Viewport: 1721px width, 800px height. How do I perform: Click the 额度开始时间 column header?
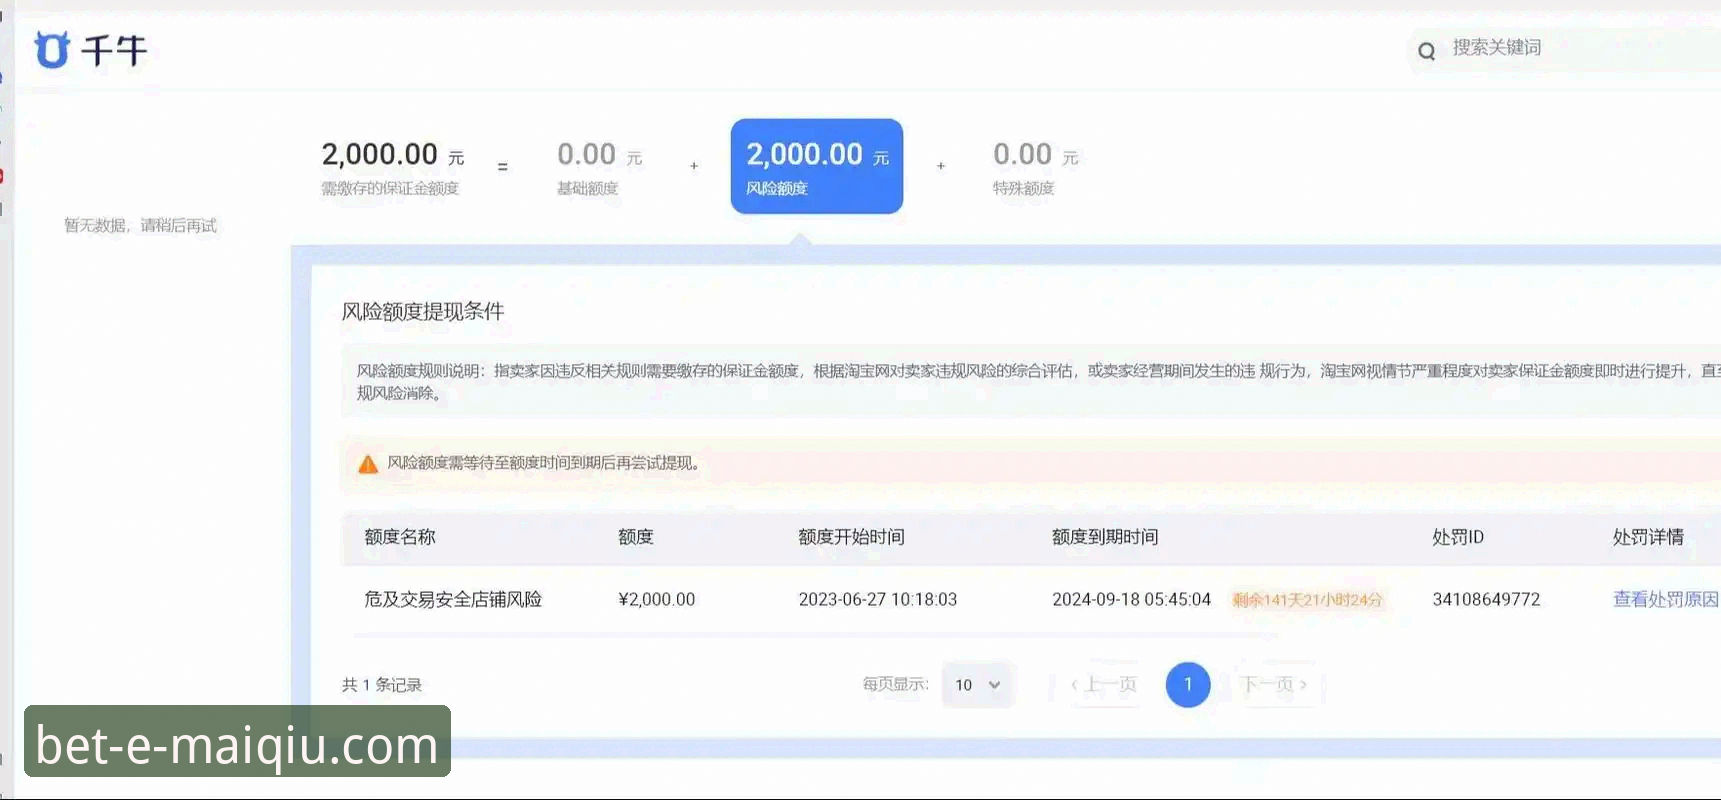tap(851, 537)
